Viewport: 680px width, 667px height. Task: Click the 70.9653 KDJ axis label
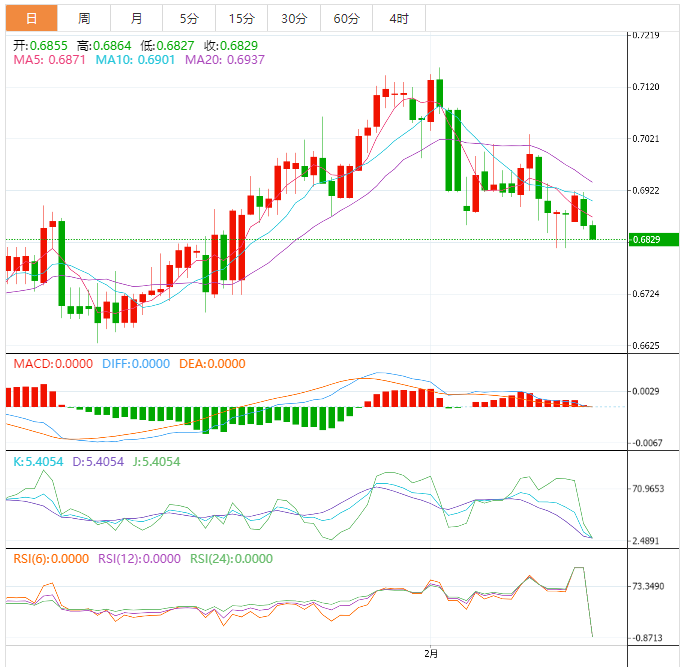(x=648, y=489)
